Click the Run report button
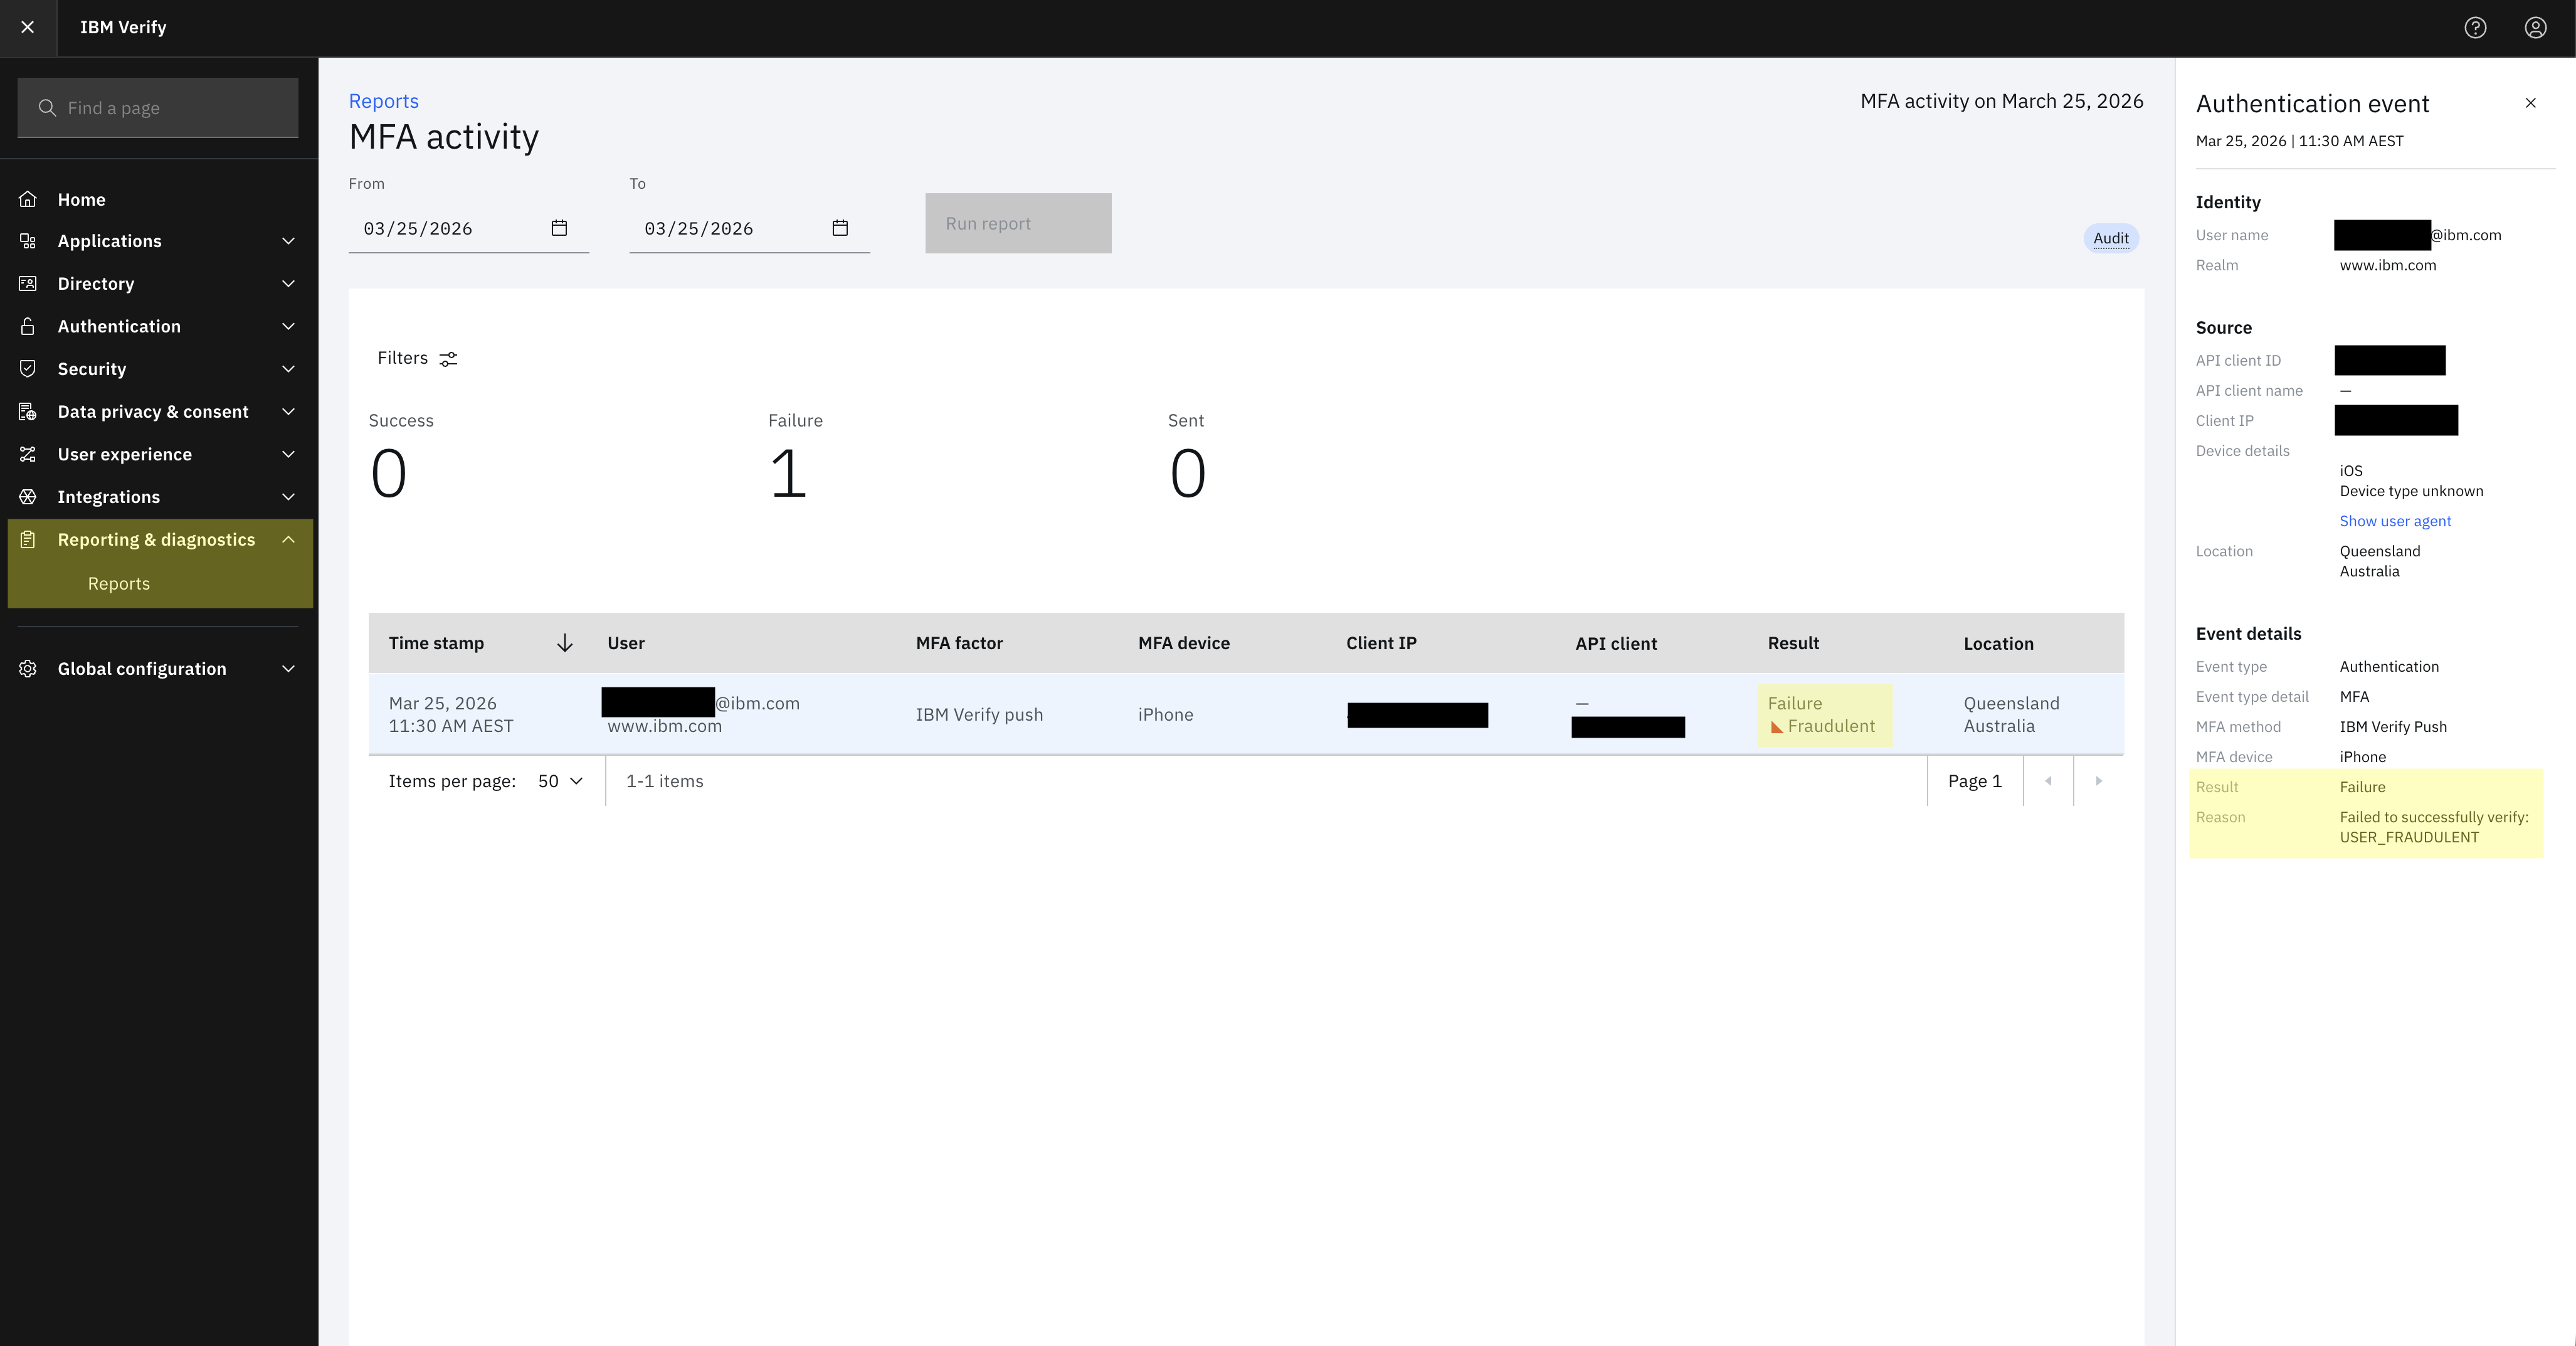This screenshot has height=1346, width=2576. [1017, 223]
